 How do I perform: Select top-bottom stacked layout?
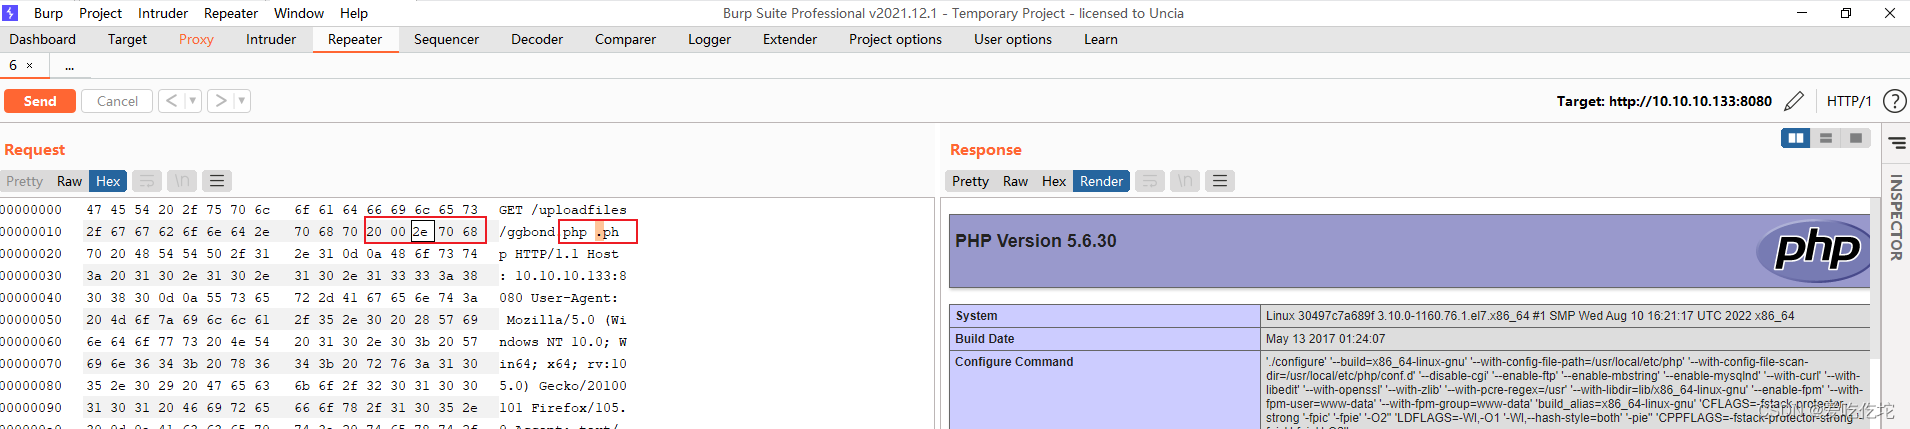tap(1826, 138)
